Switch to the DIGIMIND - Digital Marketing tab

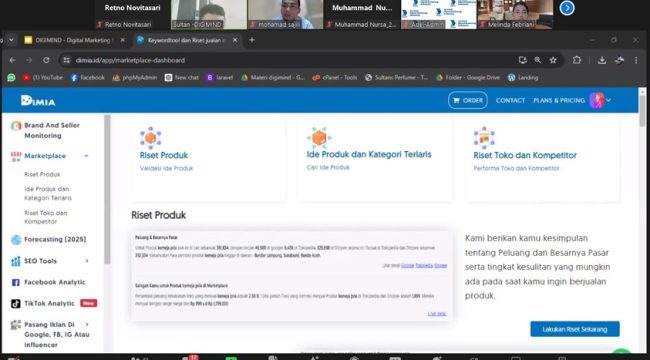75,40
